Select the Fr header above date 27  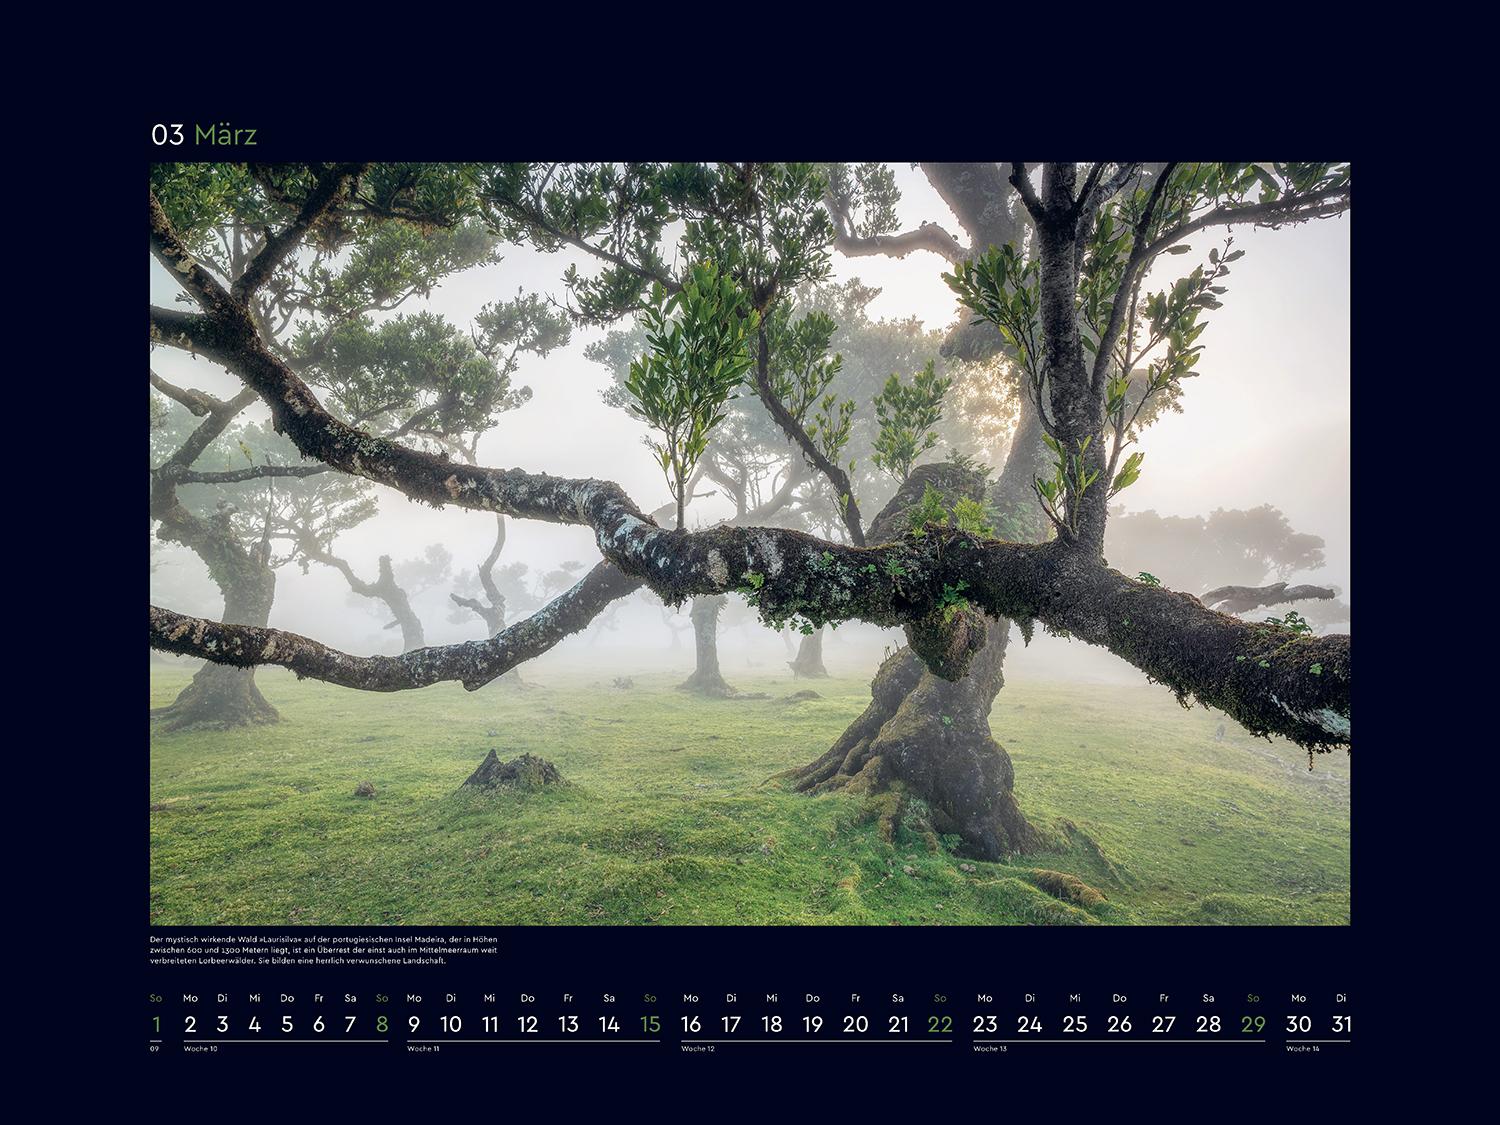pos(1163,997)
